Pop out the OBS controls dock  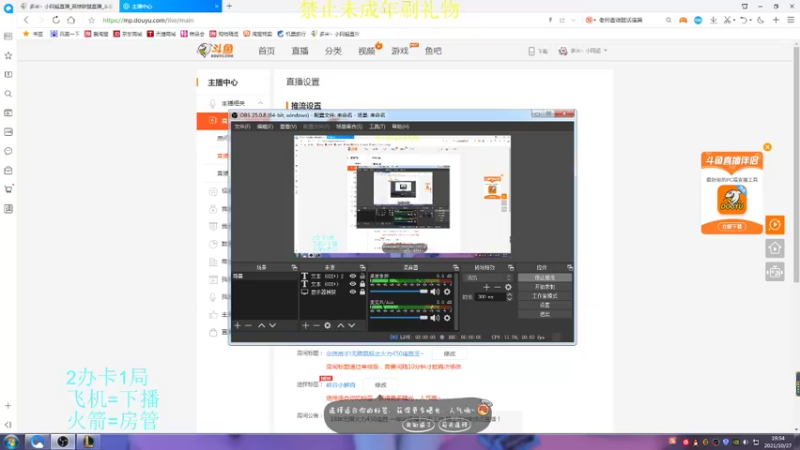coord(570,267)
